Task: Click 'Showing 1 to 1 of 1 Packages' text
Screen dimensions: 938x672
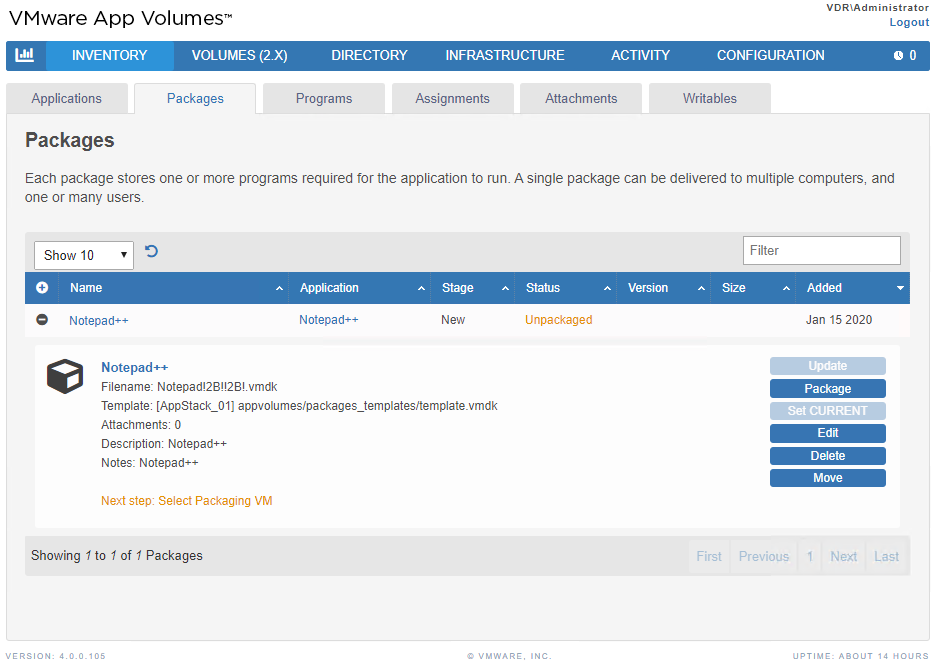Action: pos(117,556)
